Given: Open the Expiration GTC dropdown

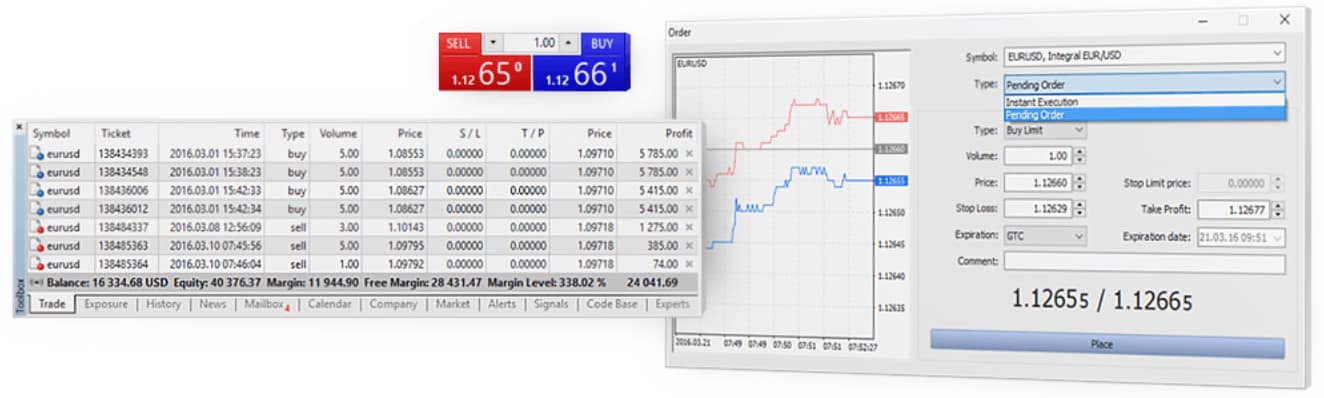Looking at the screenshot, I should click(x=1045, y=236).
